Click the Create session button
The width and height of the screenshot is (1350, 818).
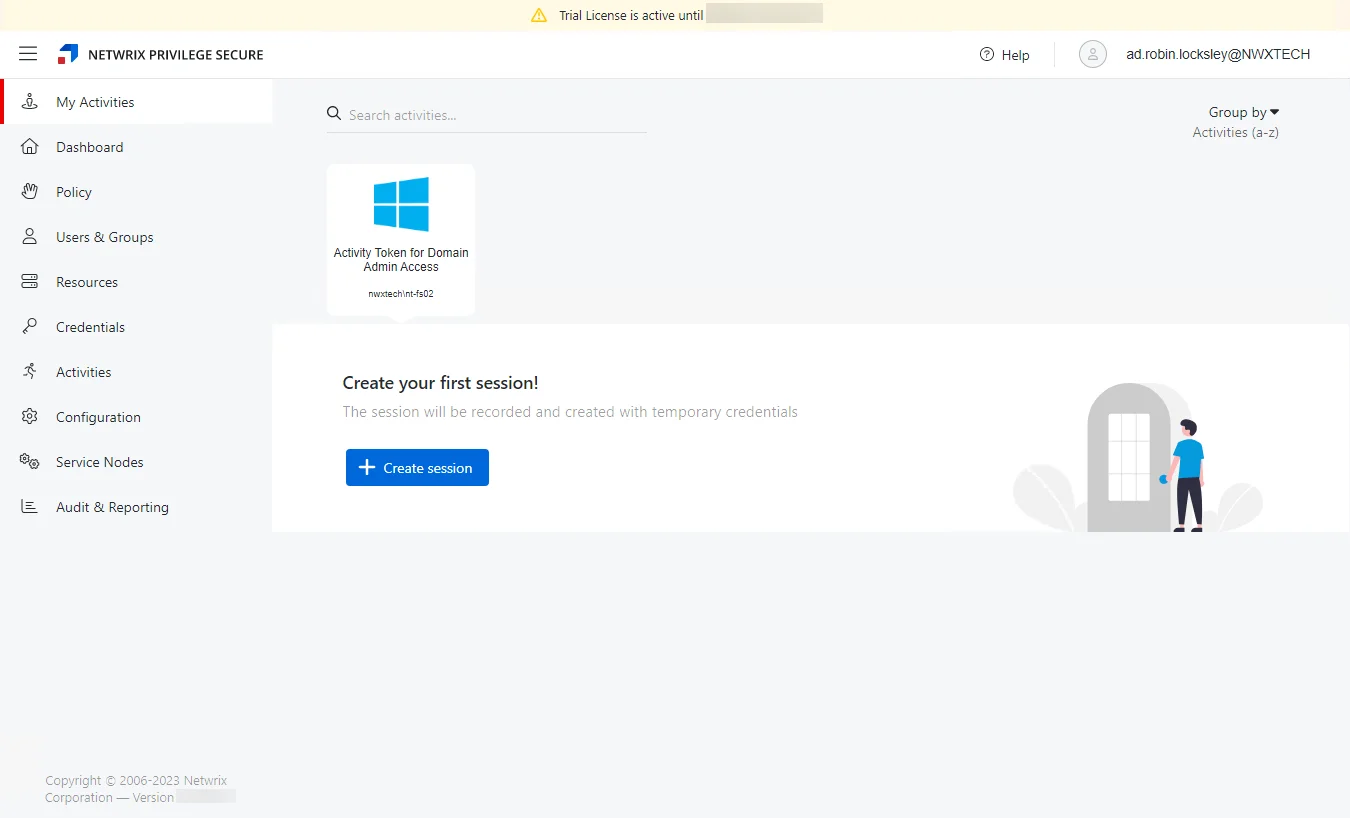click(417, 467)
